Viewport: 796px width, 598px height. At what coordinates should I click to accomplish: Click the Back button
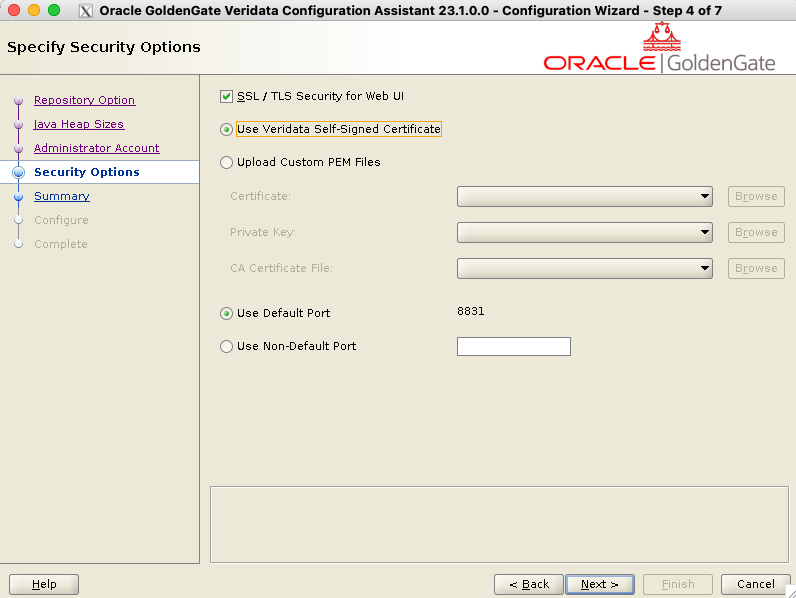[x=528, y=584]
